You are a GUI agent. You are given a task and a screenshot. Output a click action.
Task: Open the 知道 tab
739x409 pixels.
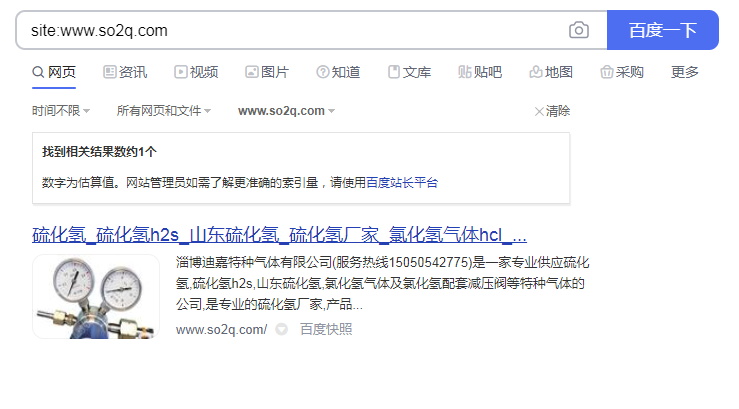tap(338, 72)
